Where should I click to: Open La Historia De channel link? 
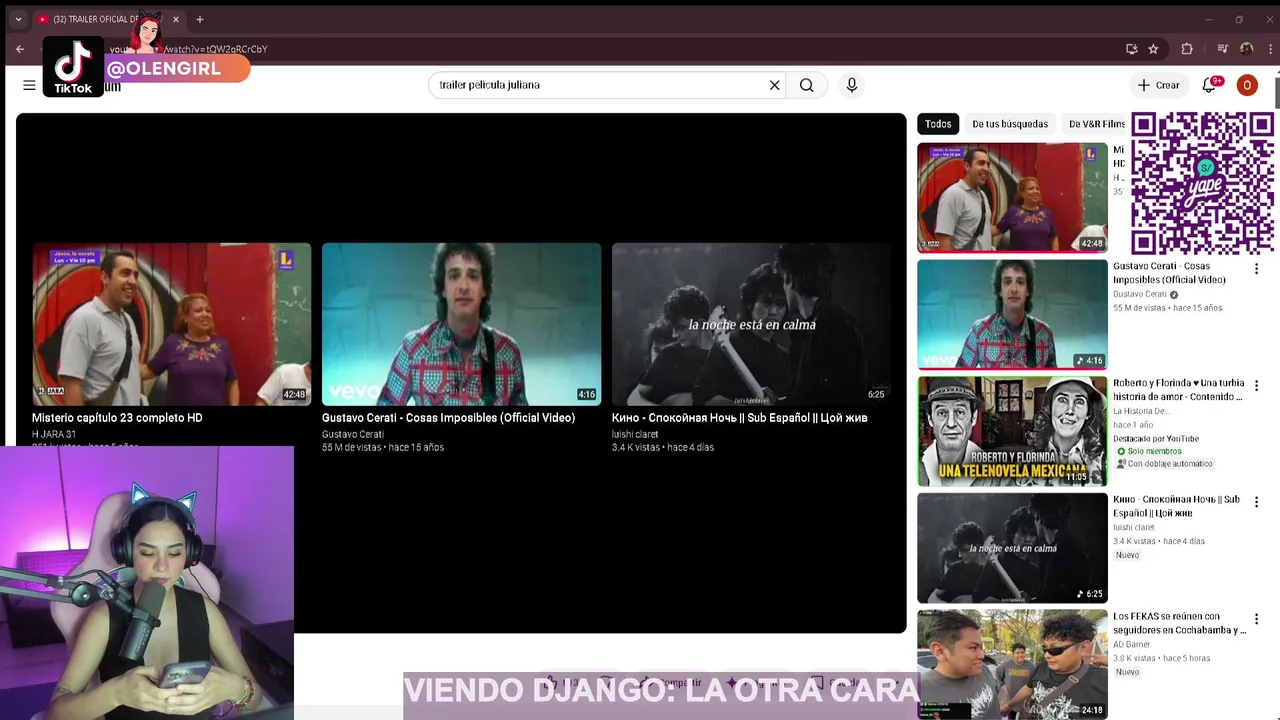tap(1140, 411)
